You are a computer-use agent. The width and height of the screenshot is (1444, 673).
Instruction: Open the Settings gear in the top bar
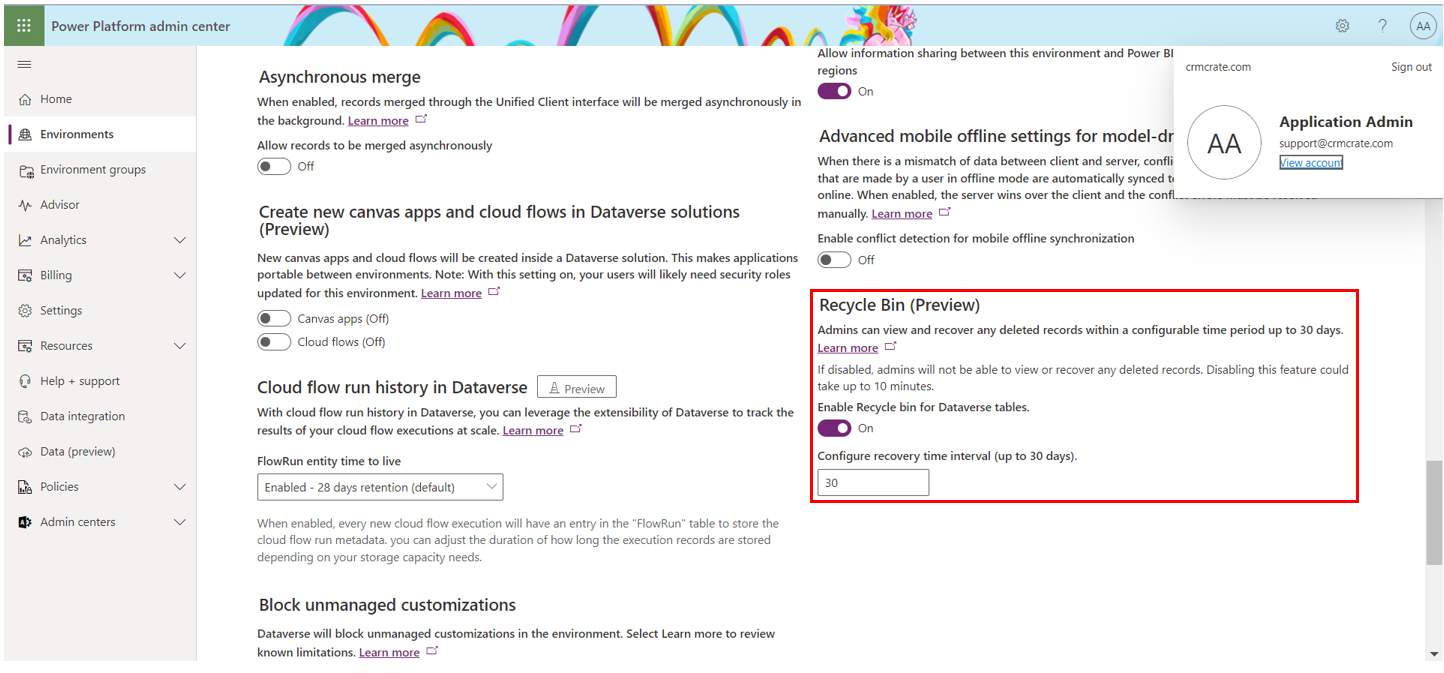click(1342, 25)
